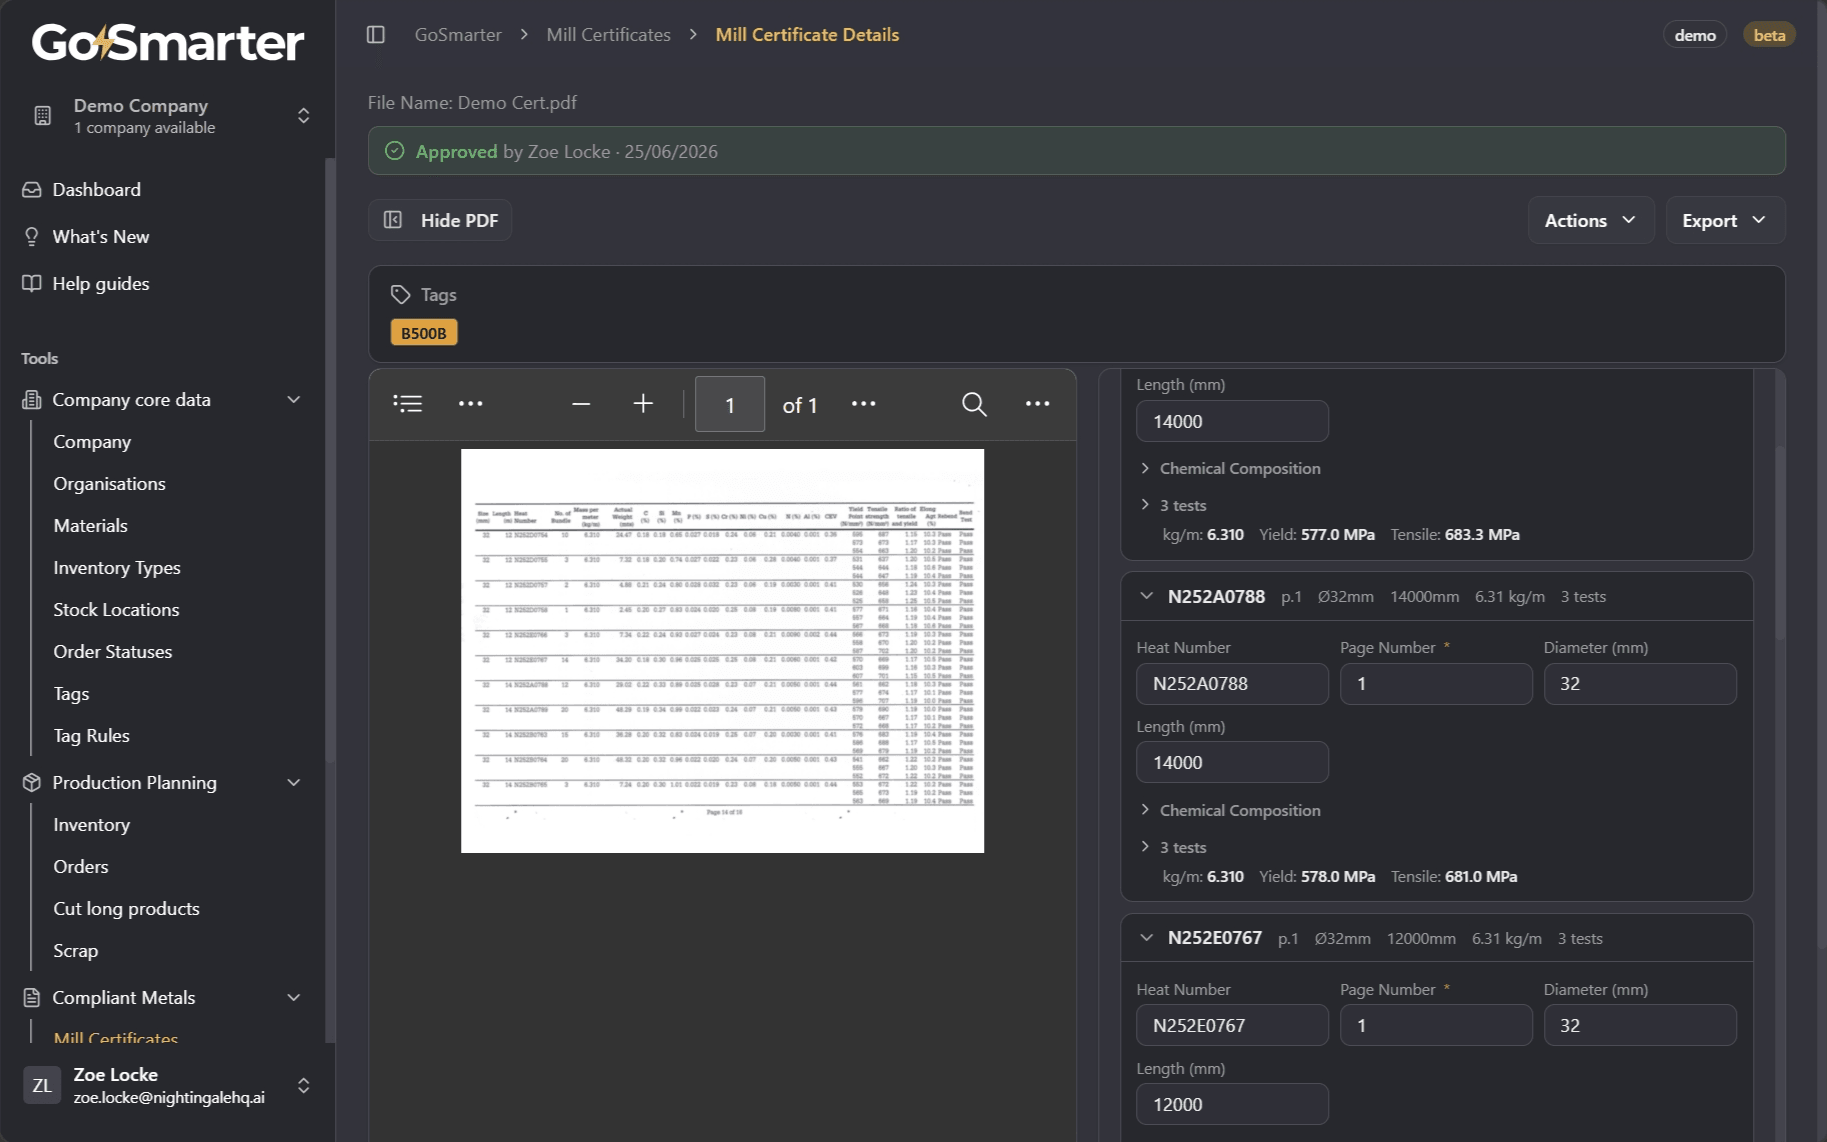Open Inventory Types
1827x1142 pixels.
pyautogui.click(x=117, y=568)
